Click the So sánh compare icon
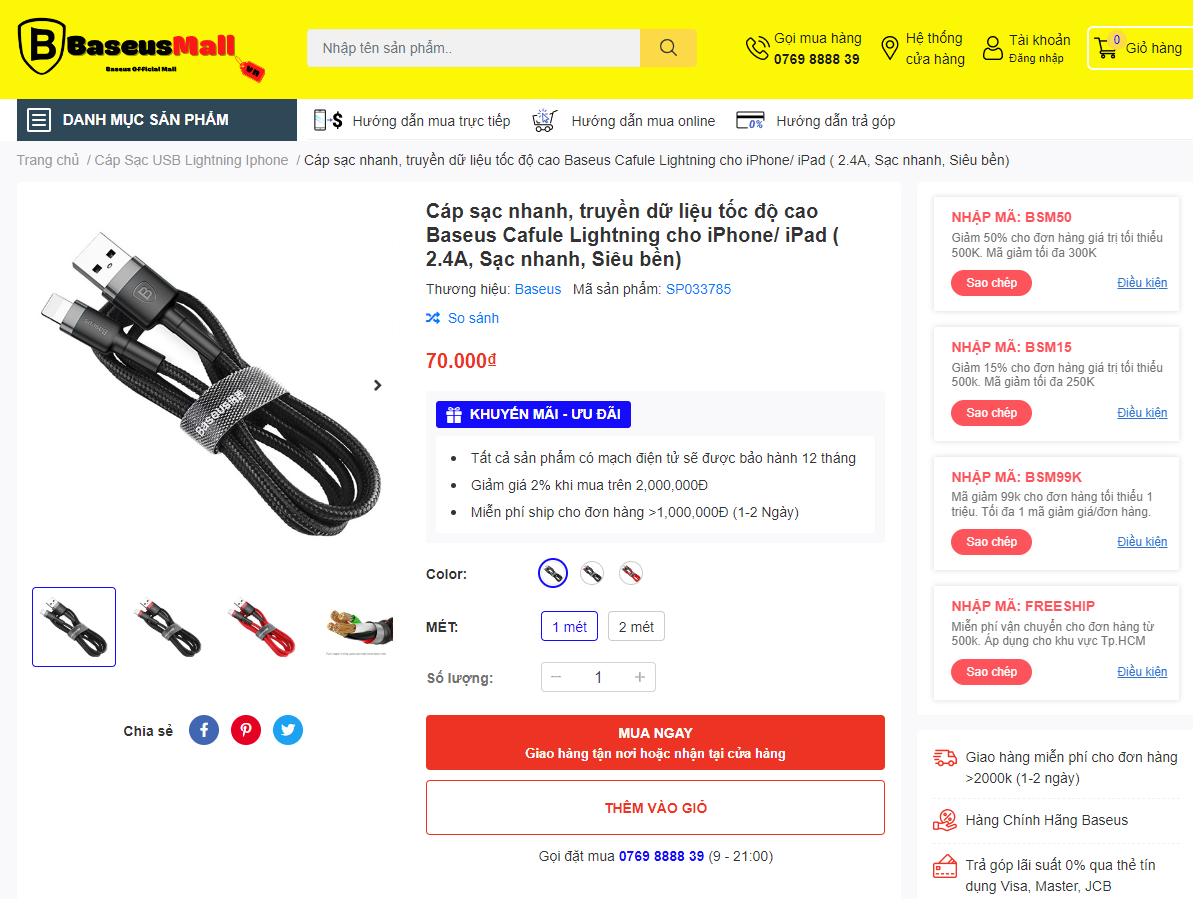This screenshot has height=922, width=1194. click(433, 318)
